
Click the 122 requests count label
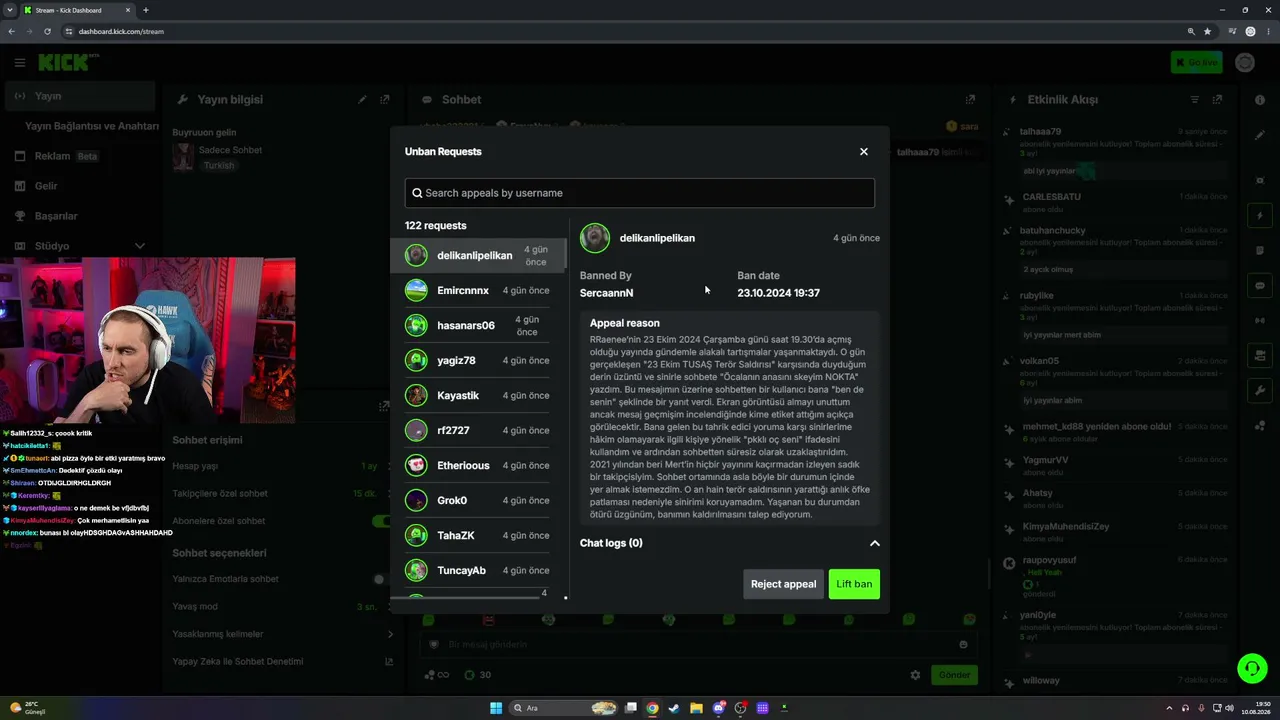pos(435,226)
